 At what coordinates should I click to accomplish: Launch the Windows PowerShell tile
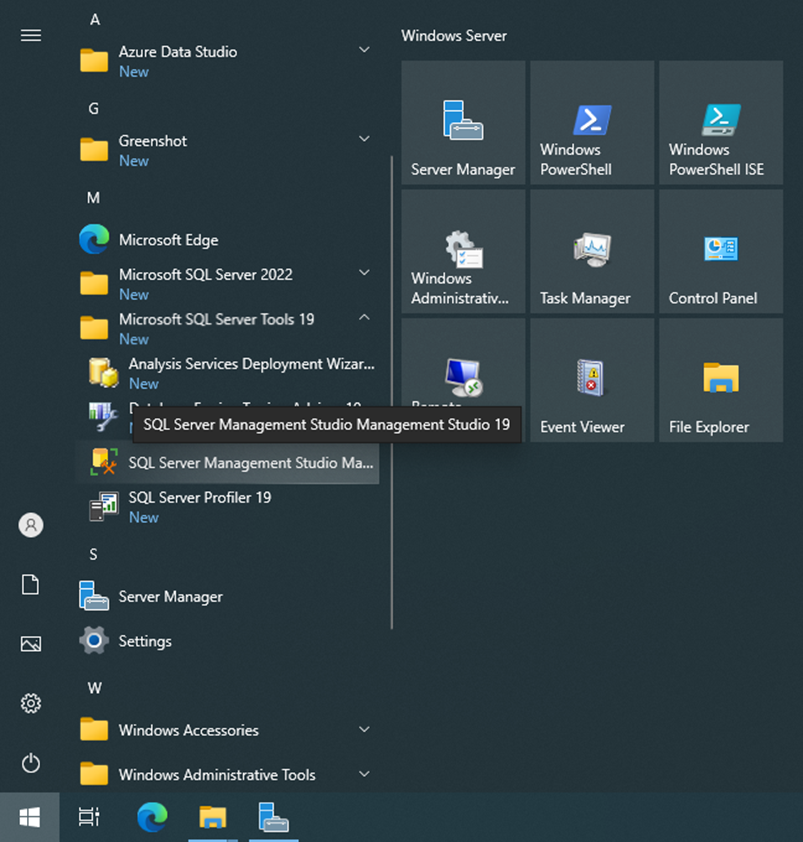tap(592, 122)
